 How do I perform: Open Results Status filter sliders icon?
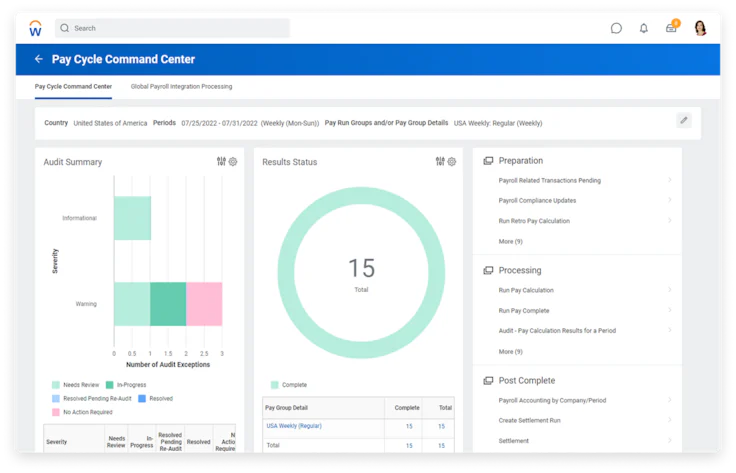(440, 161)
